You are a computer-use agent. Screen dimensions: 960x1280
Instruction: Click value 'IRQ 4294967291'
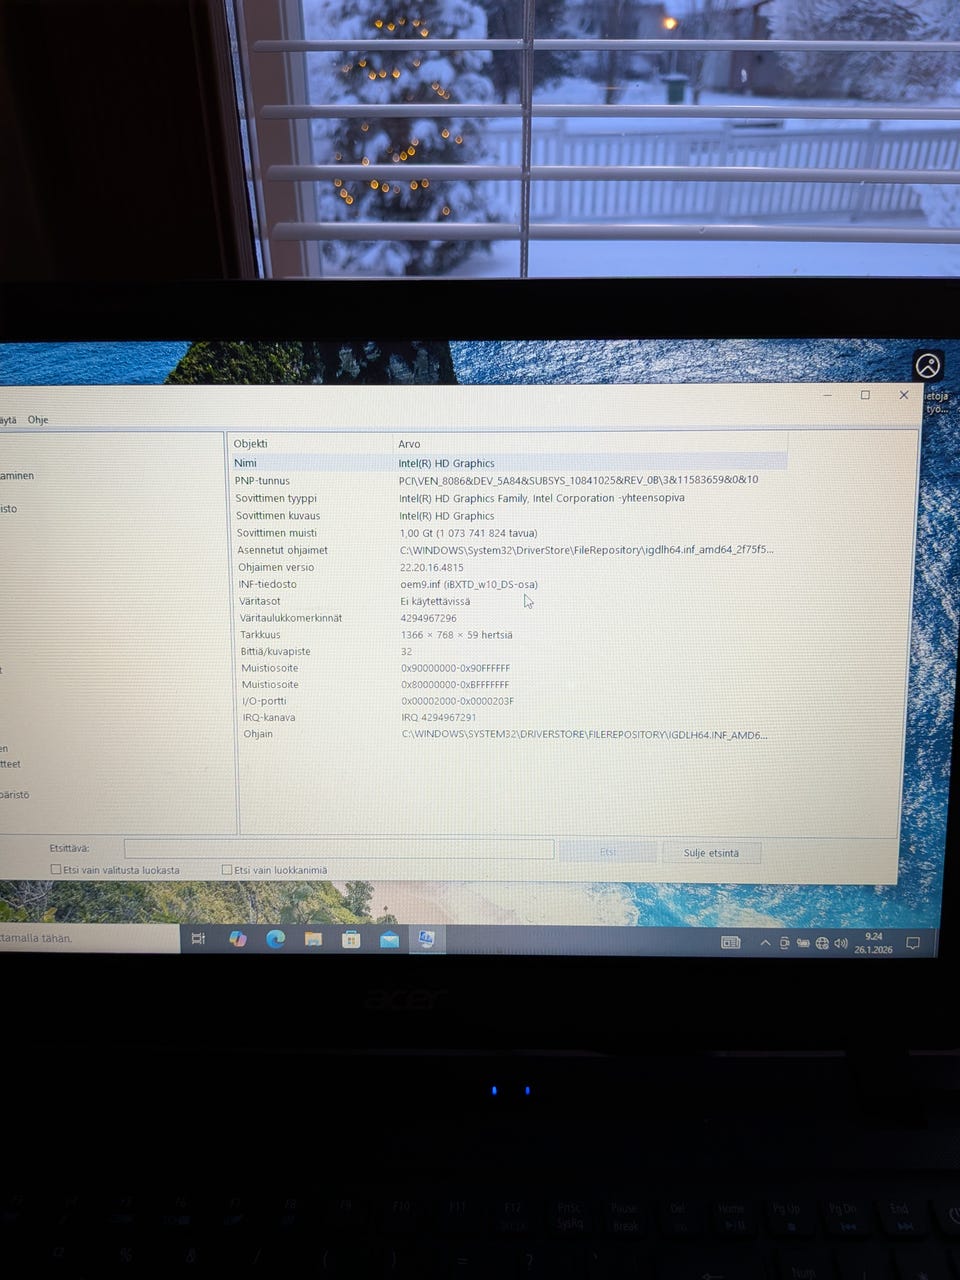439,717
